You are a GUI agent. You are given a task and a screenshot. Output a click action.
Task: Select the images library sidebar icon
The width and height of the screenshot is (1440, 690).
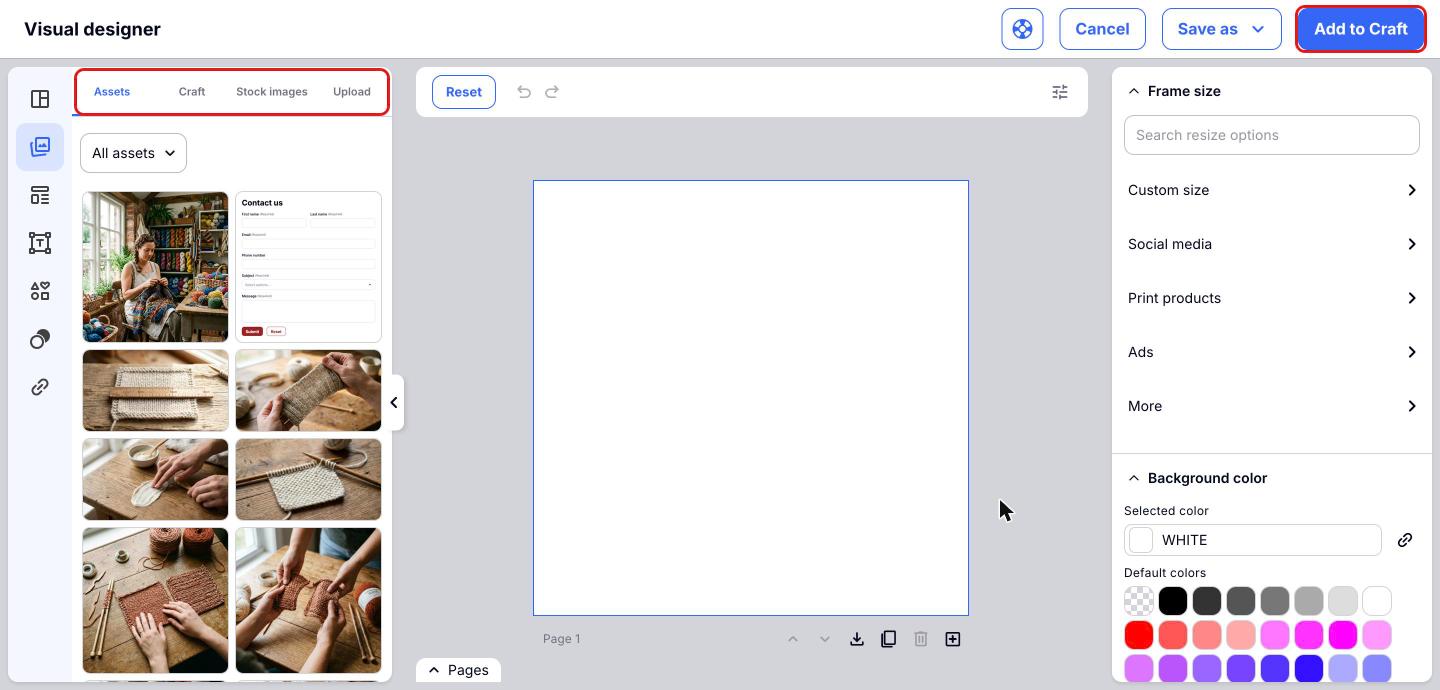(40, 147)
